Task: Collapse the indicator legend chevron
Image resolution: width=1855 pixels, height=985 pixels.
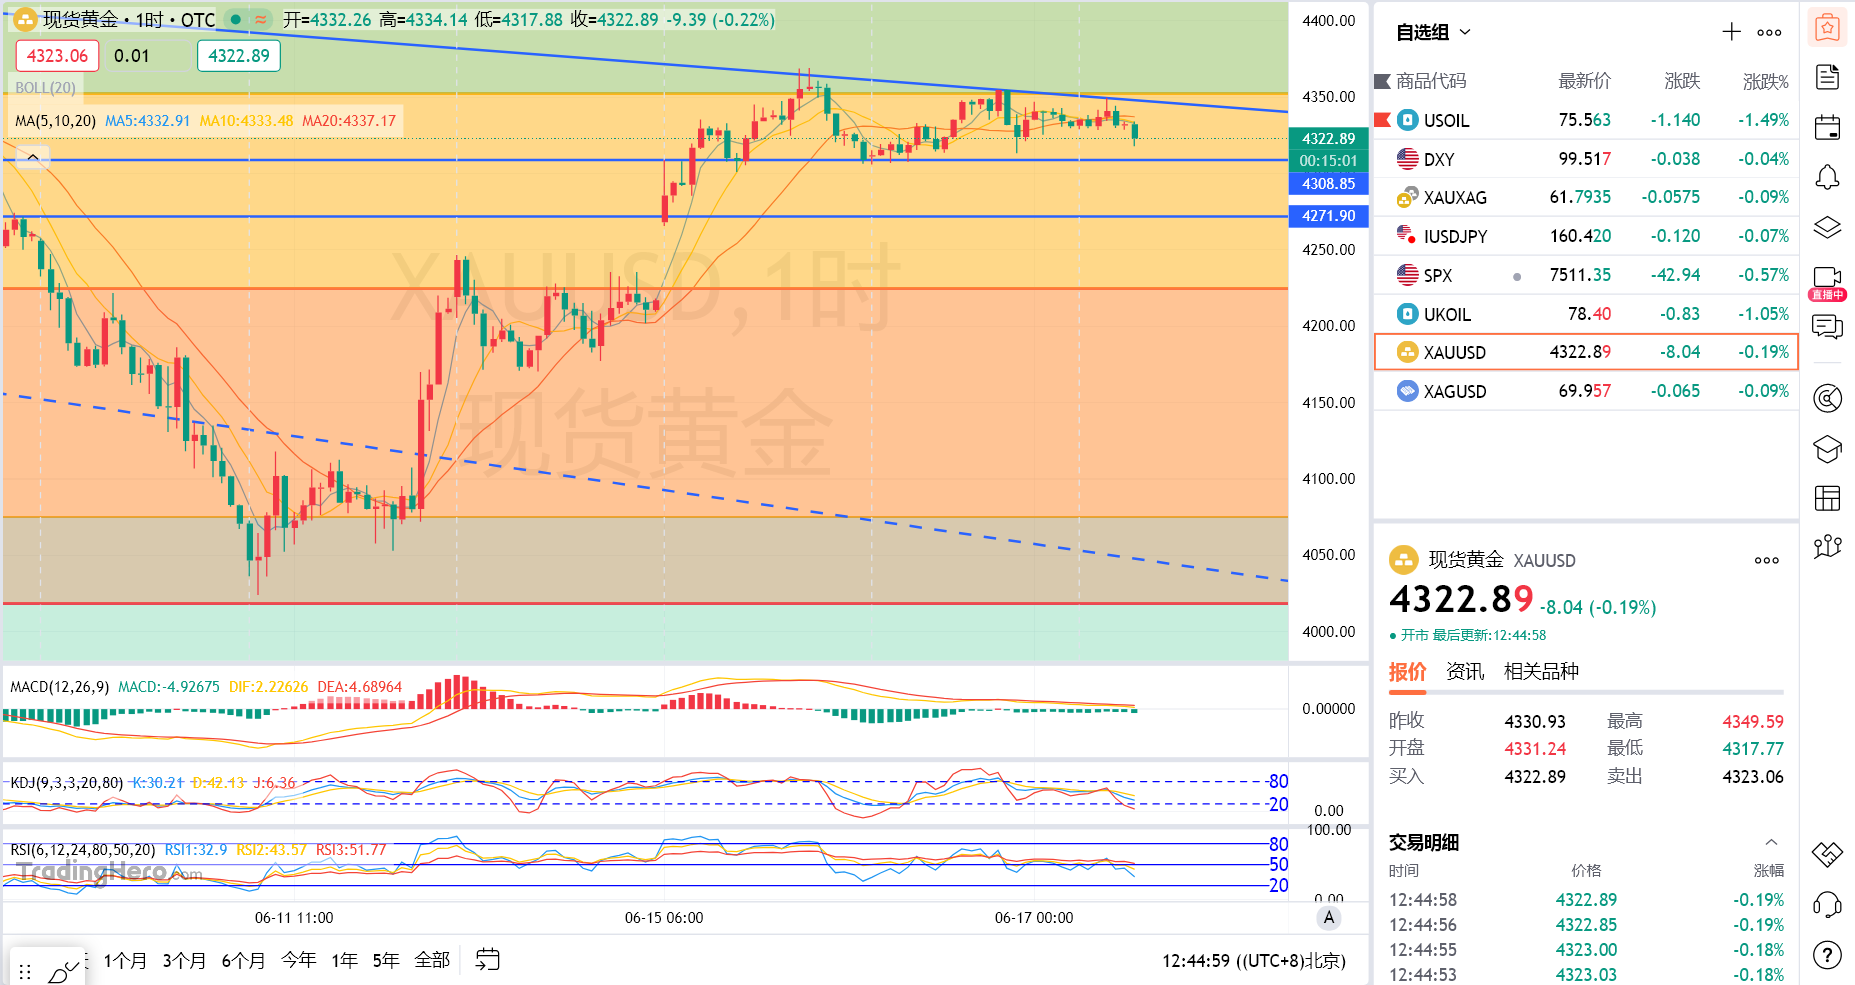Action: pos(33,157)
